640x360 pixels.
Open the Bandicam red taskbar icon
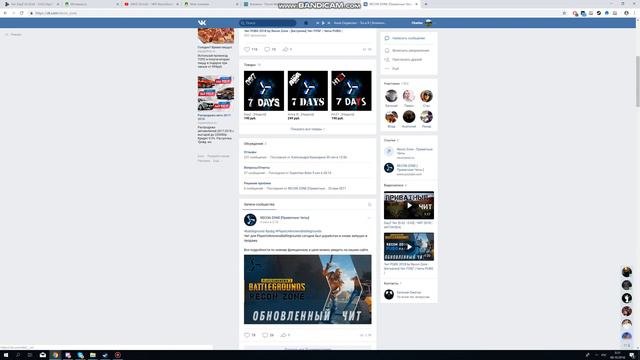(x=118, y=355)
